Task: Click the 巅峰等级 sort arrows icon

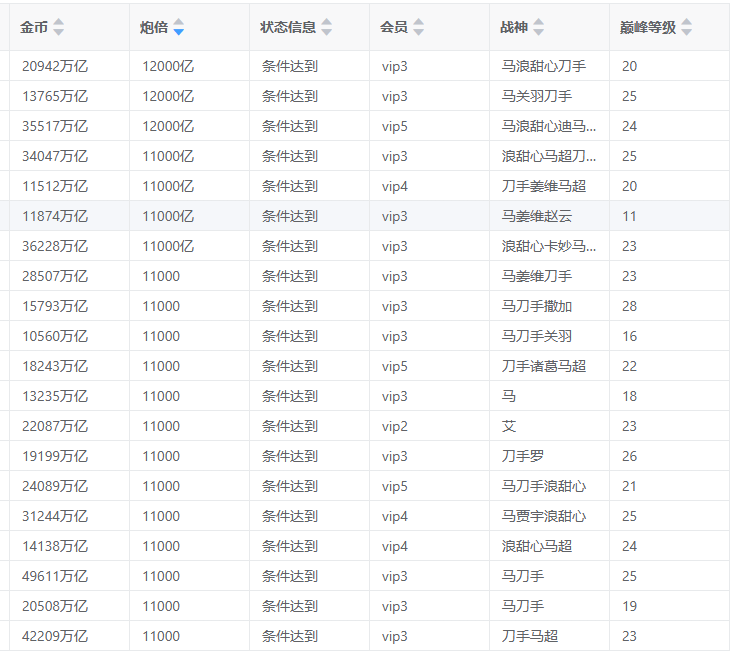Action: (686, 27)
